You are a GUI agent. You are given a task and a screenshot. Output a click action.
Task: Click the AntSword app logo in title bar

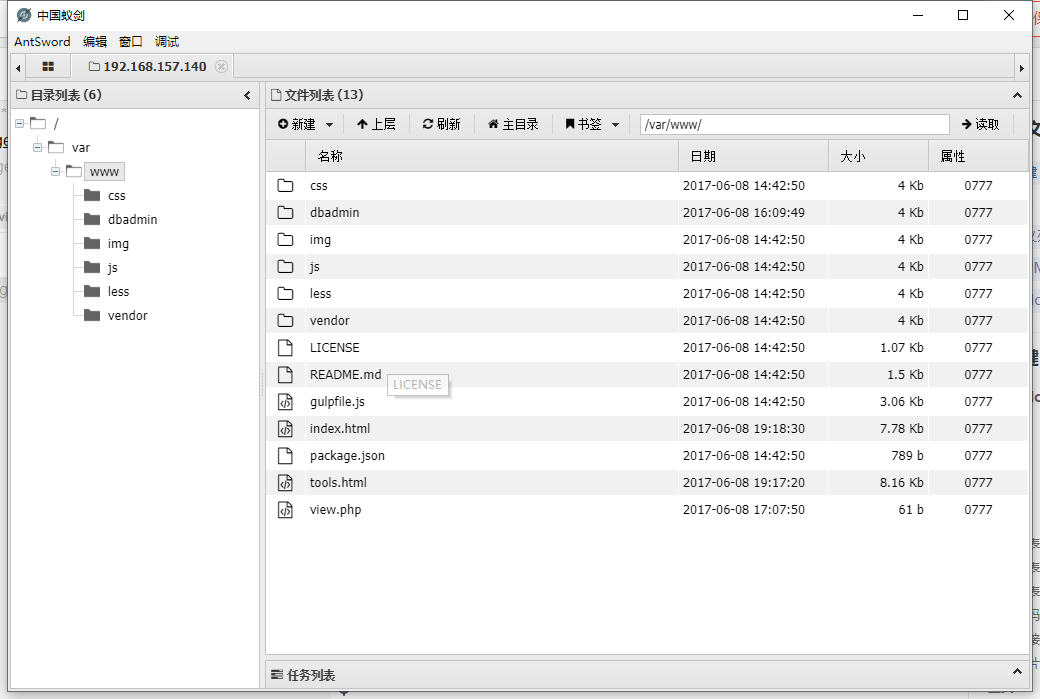pos(24,15)
